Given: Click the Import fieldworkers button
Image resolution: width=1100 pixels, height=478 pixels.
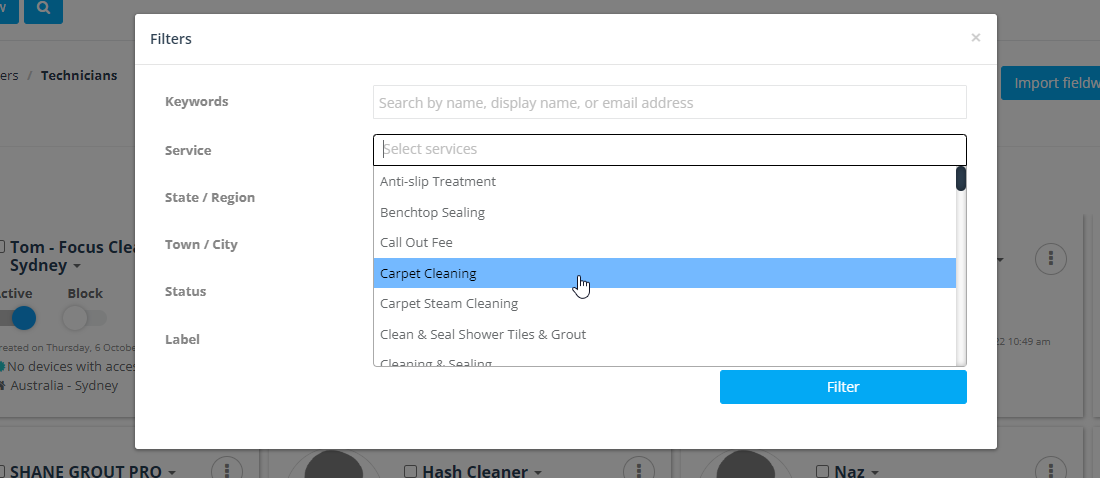Looking at the screenshot, I should (1050, 83).
